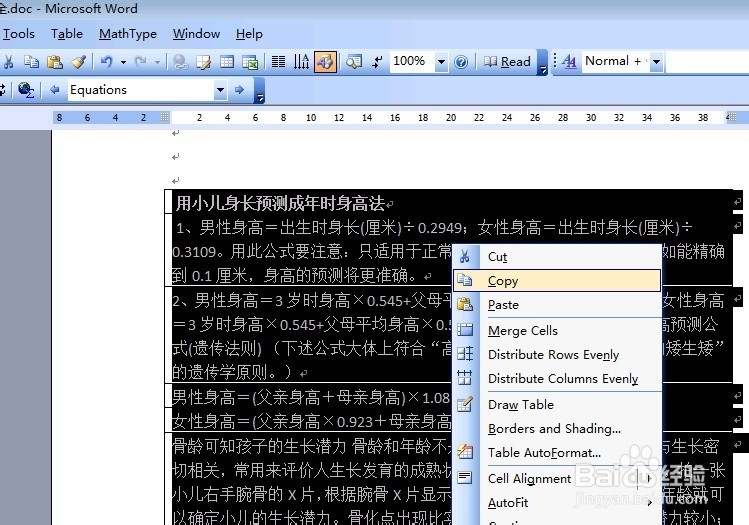Choose Paste from the context menu
This screenshot has height=525, width=749.
(556, 305)
